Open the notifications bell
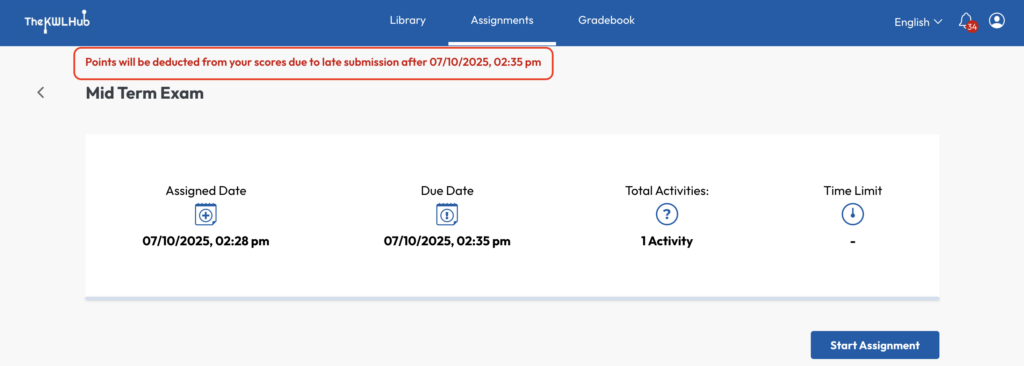This screenshot has height=366, width=1024. [965, 20]
